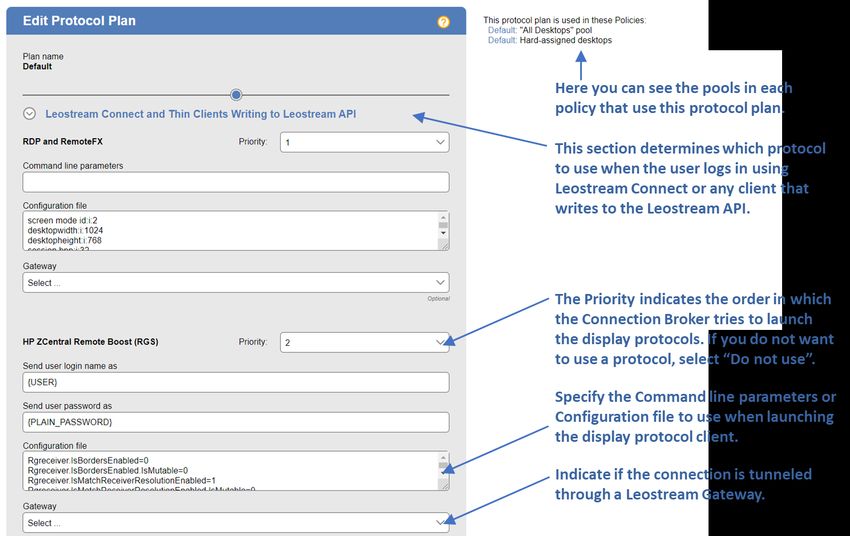
Task: Click the RDP and RemoteFX label
Action: click(x=62, y=141)
